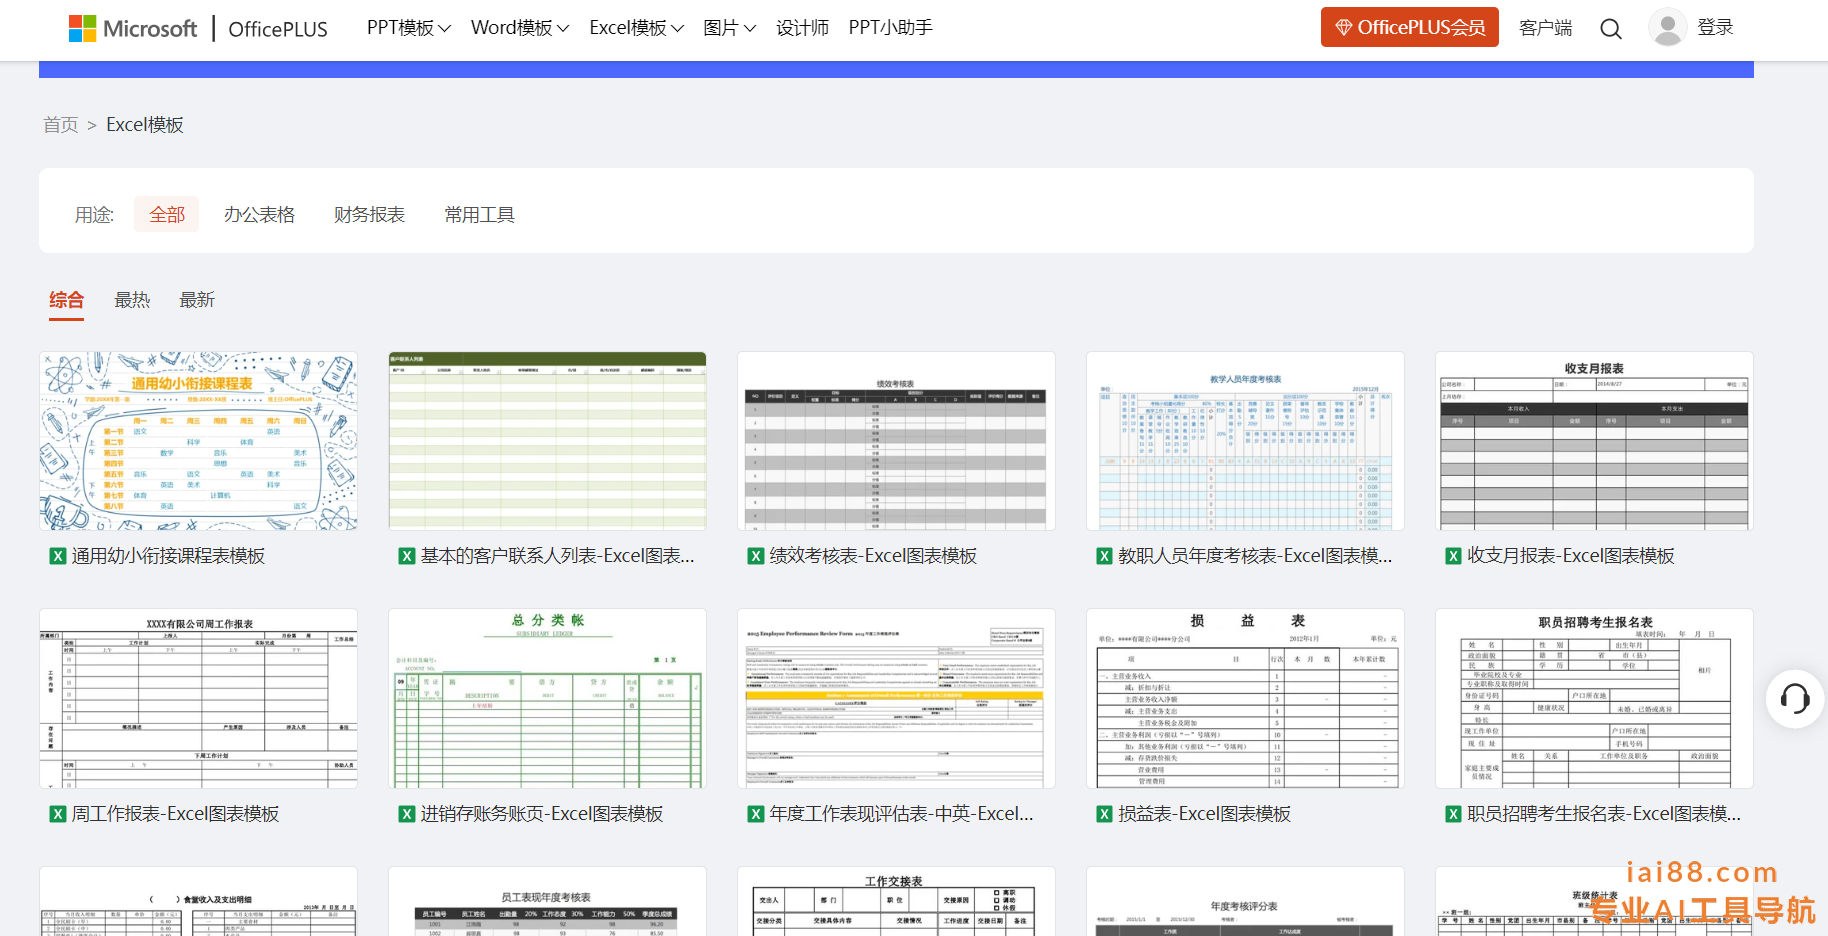Image resolution: width=1828 pixels, height=936 pixels.
Task: Open 工作交接表 template thumbnail
Action: tap(896, 902)
